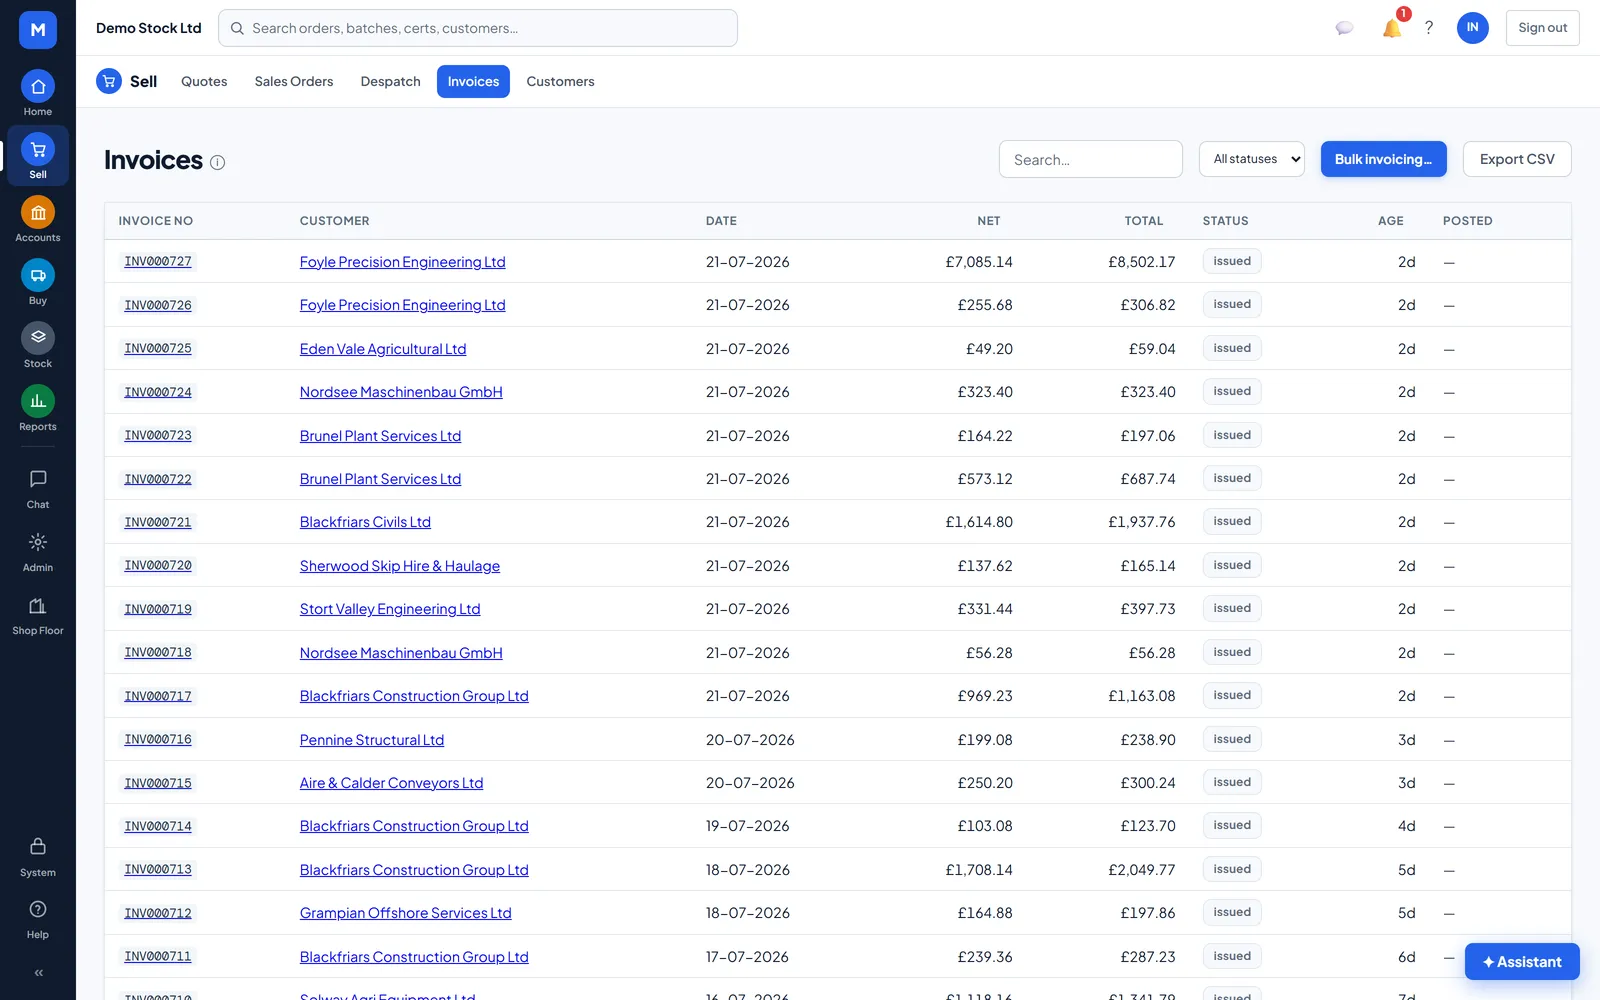
Task: Open invoice INV000715
Action: 158,783
